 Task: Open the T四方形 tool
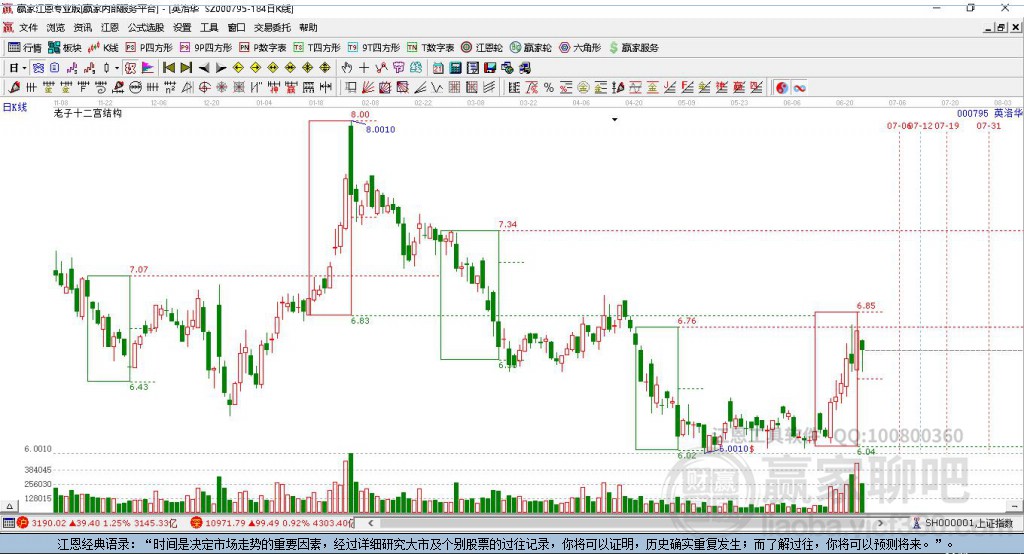pos(317,48)
